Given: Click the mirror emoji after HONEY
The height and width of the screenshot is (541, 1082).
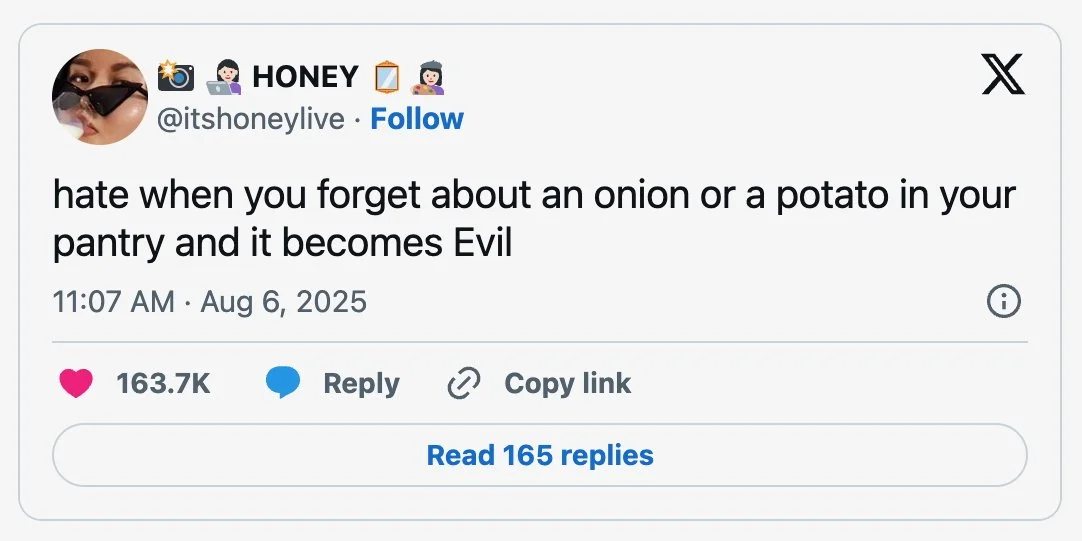Looking at the screenshot, I should pos(386,76).
